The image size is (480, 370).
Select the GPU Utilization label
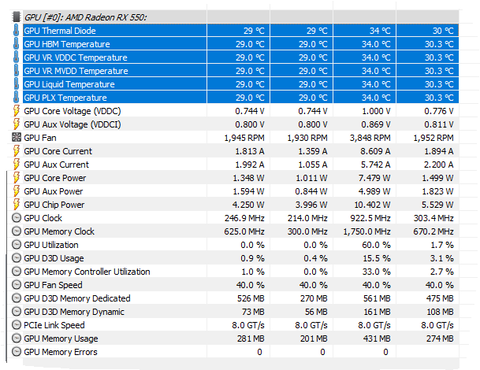[51, 245]
